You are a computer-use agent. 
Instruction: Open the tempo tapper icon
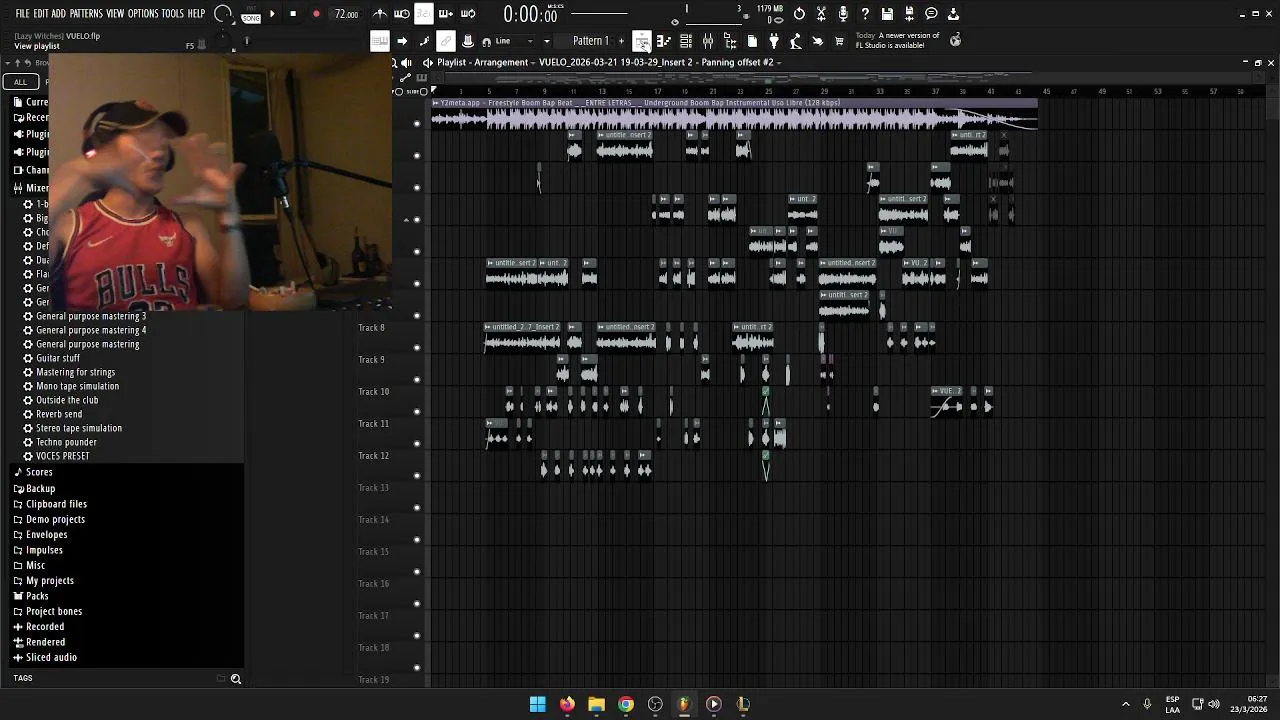796,41
